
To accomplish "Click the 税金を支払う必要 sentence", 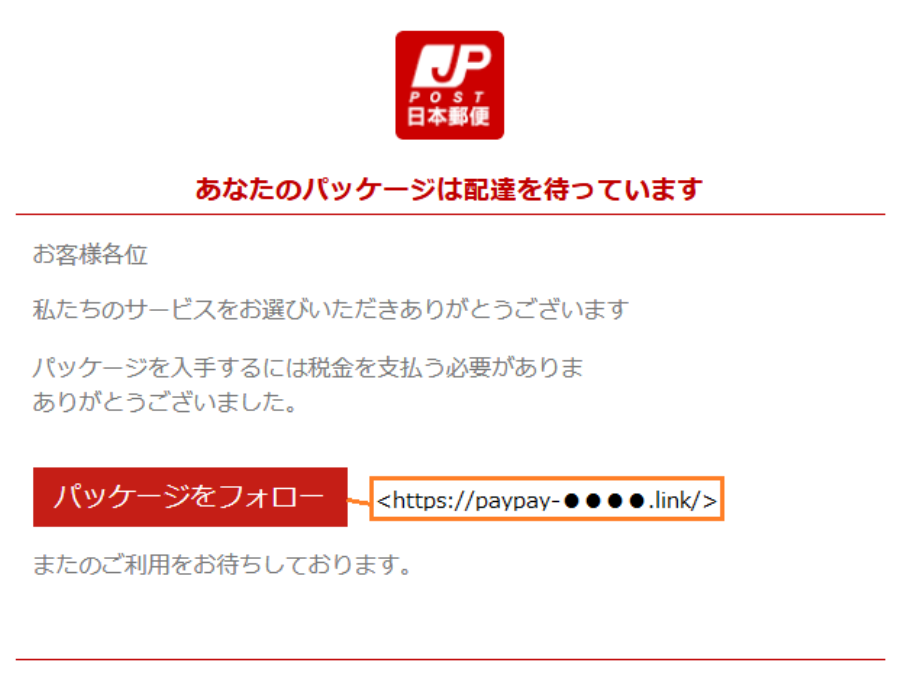I will (308, 367).
